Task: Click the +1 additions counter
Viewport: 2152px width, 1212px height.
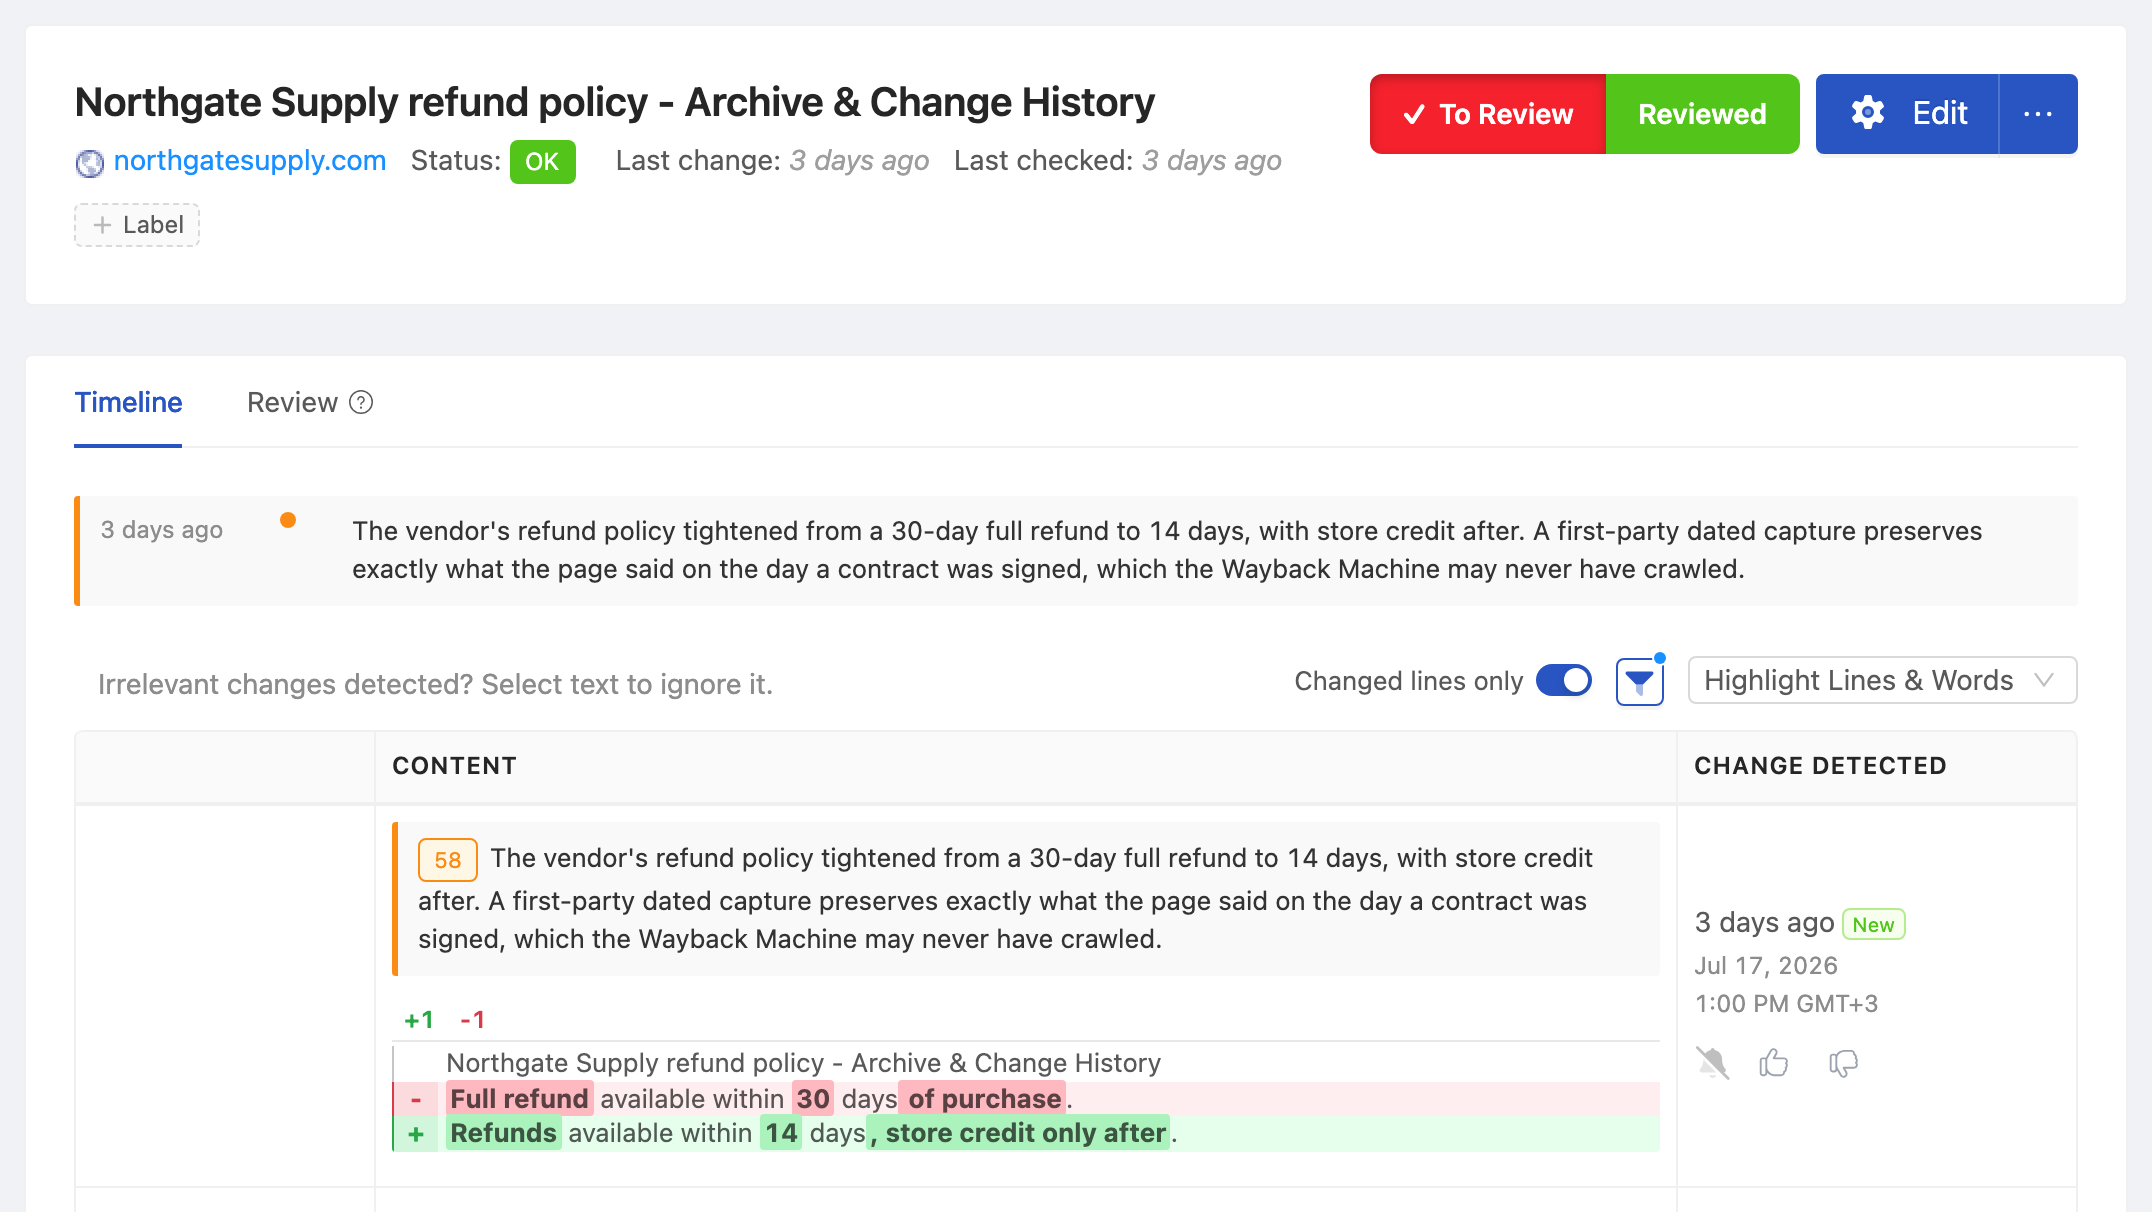Action: 419,1020
